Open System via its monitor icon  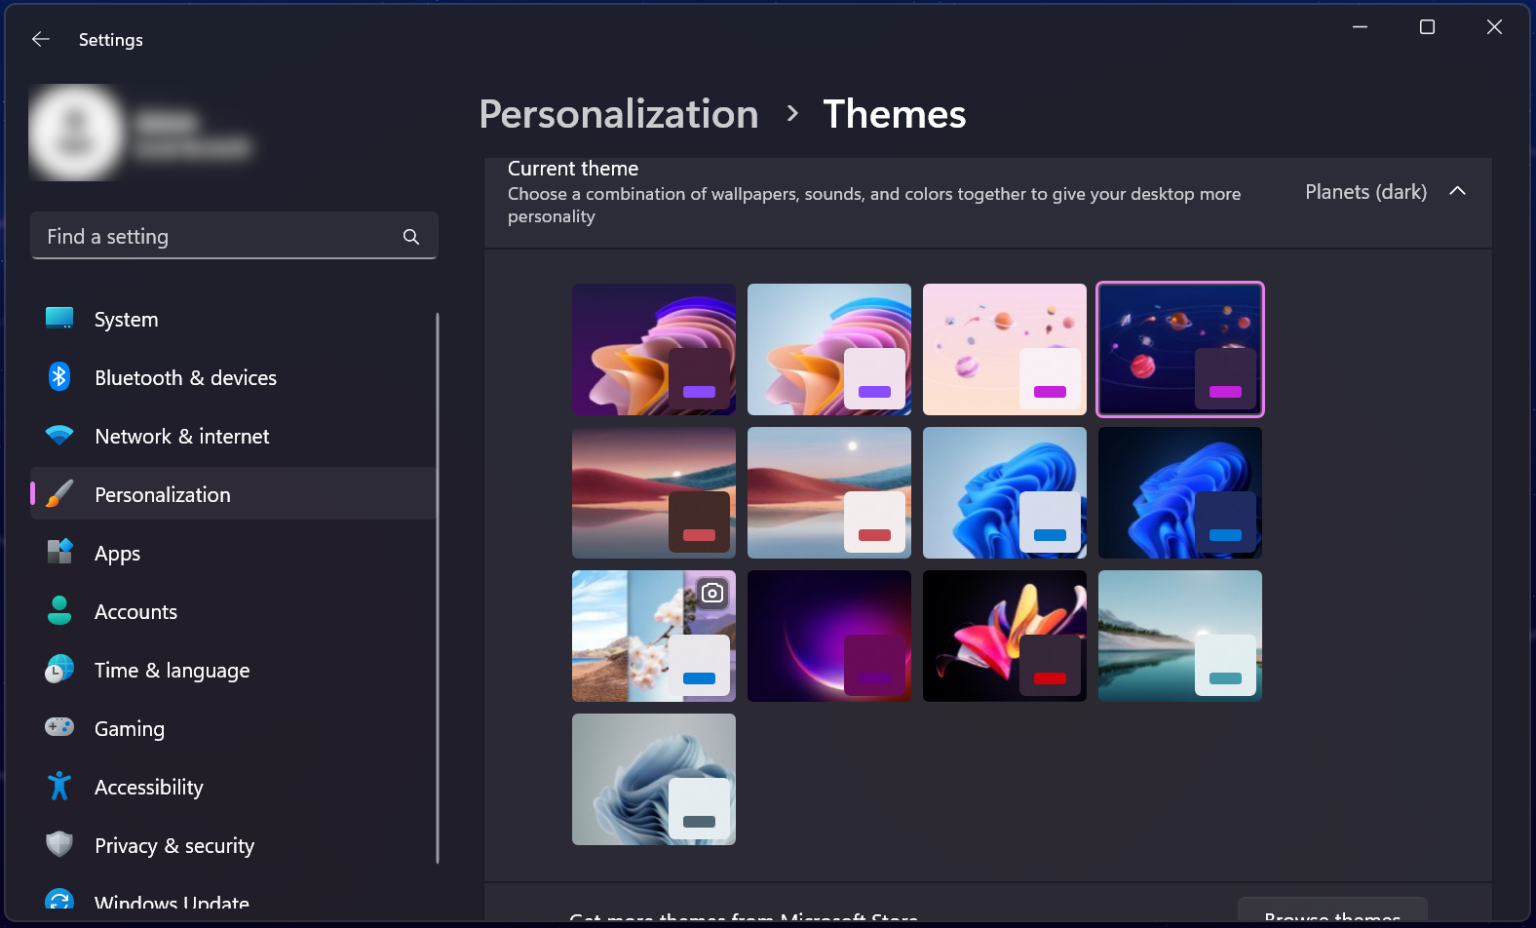pyautogui.click(x=60, y=319)
